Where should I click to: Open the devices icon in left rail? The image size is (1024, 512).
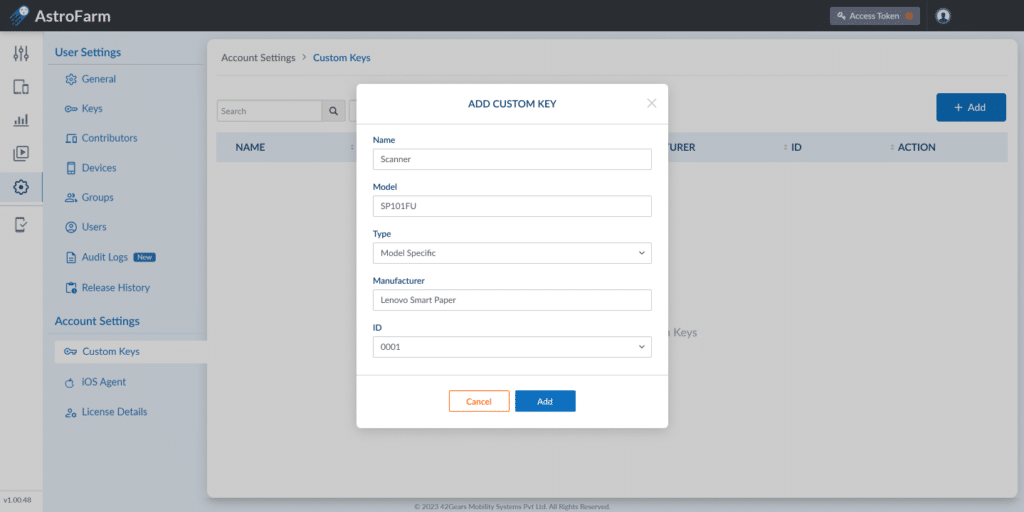click(x=21, y=87)
